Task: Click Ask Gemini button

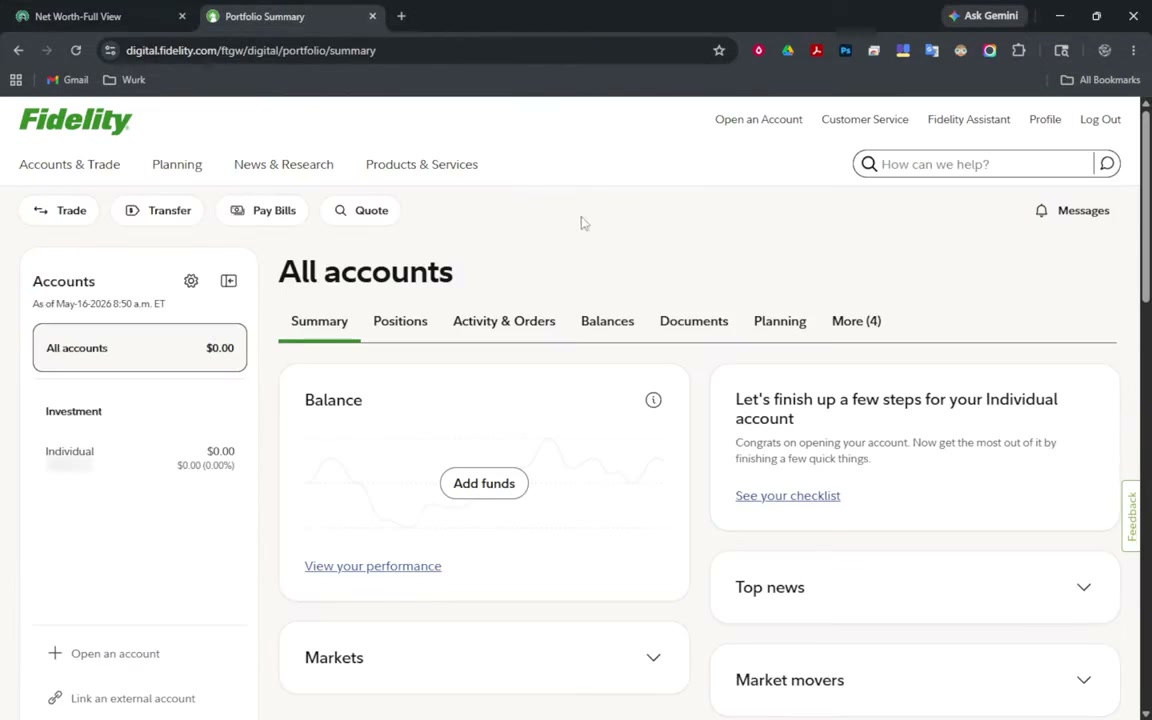Action: [984, 15]
